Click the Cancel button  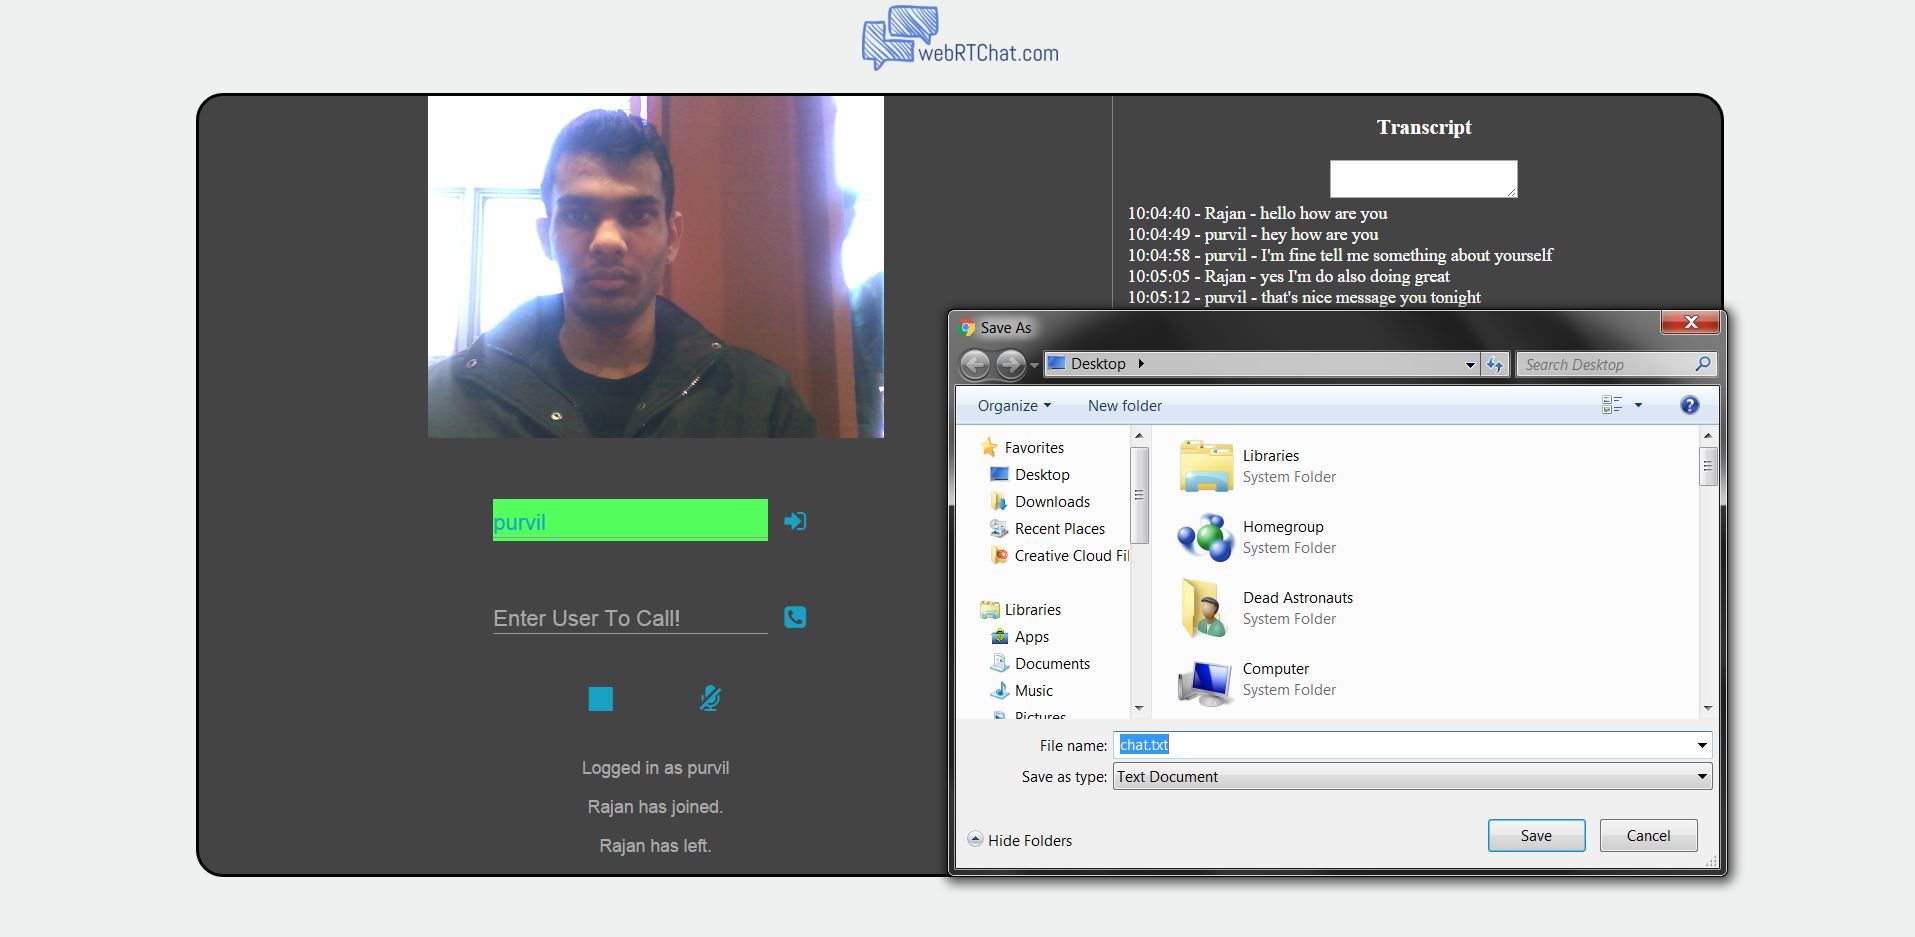click(x=1648, y=836)
